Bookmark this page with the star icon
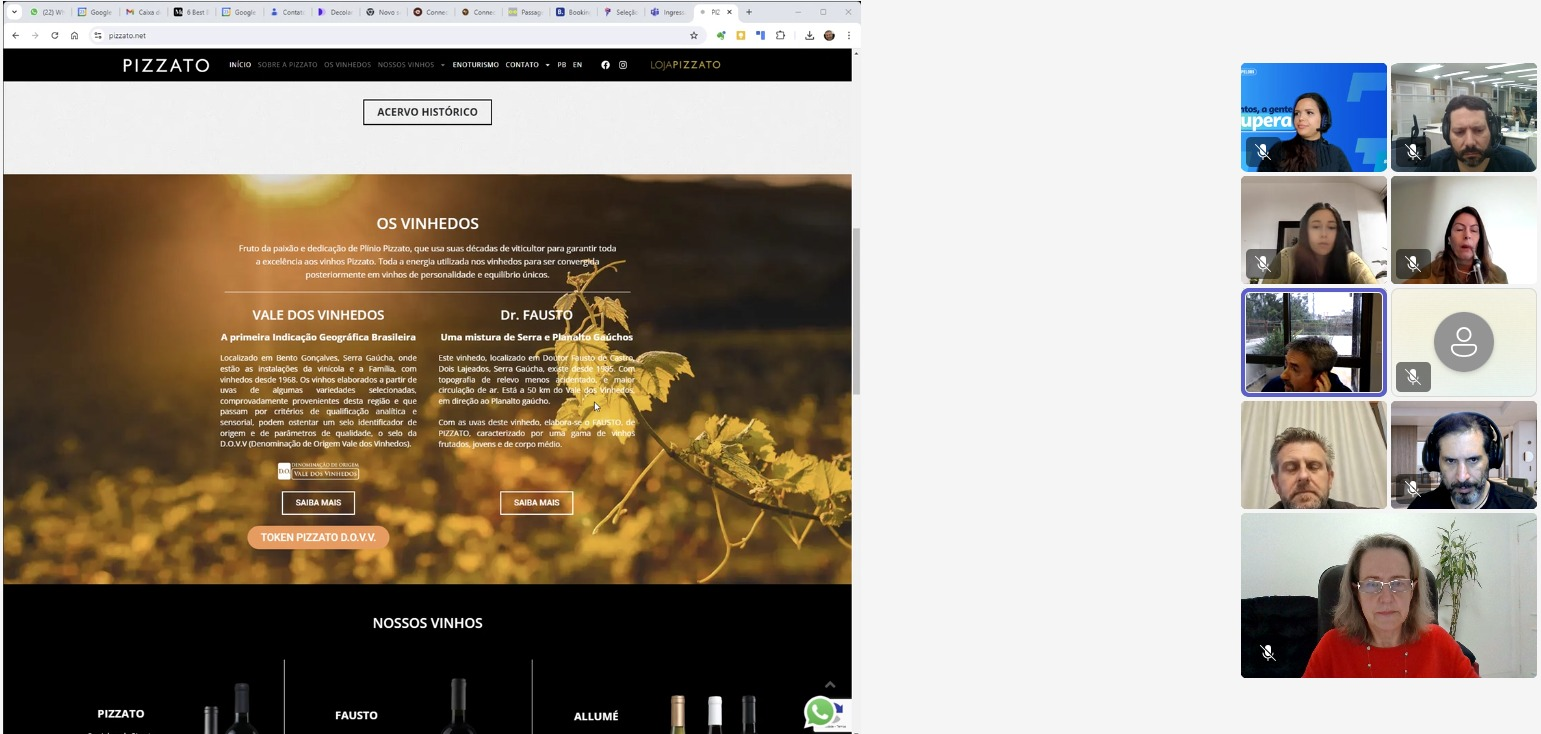Image resolution: width=1541 pixels, height=734 pixels. [x=693, y=35]
